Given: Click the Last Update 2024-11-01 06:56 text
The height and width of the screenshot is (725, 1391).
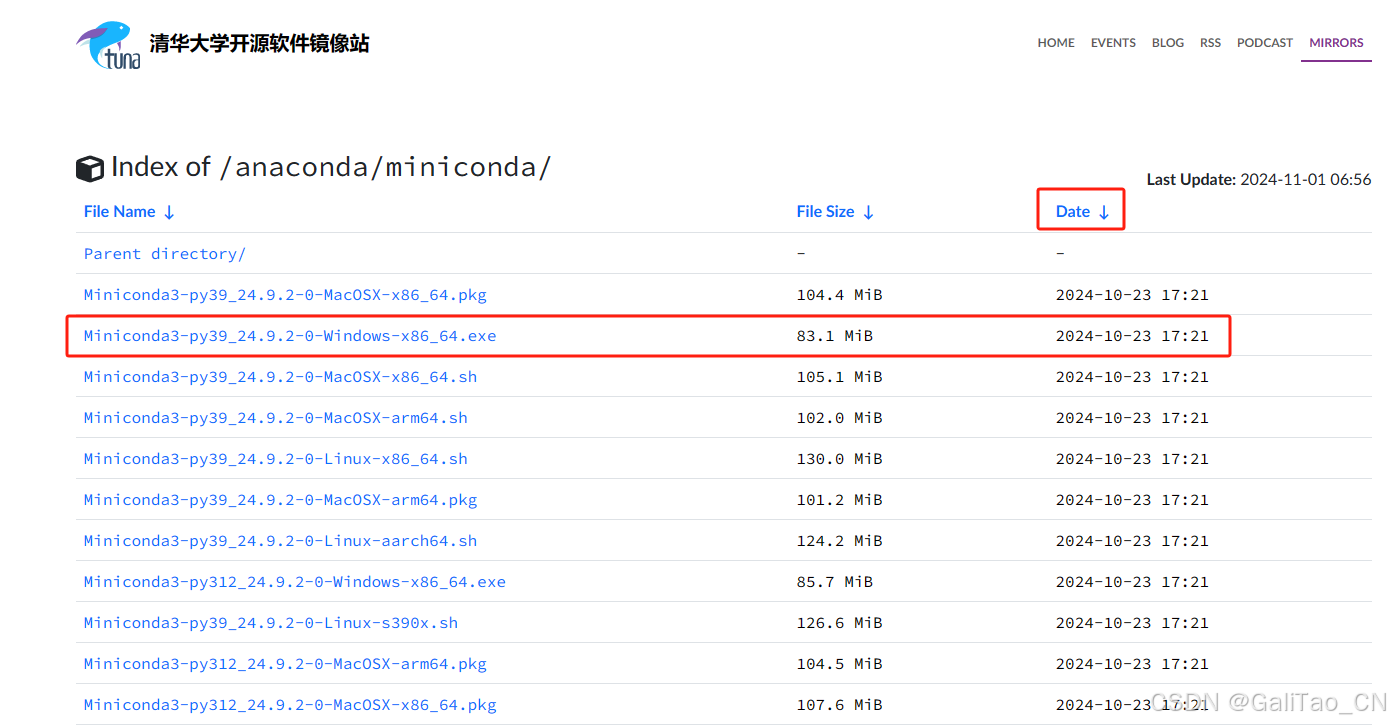Looking at the screenshot, I should click(x=1259, y=180).
